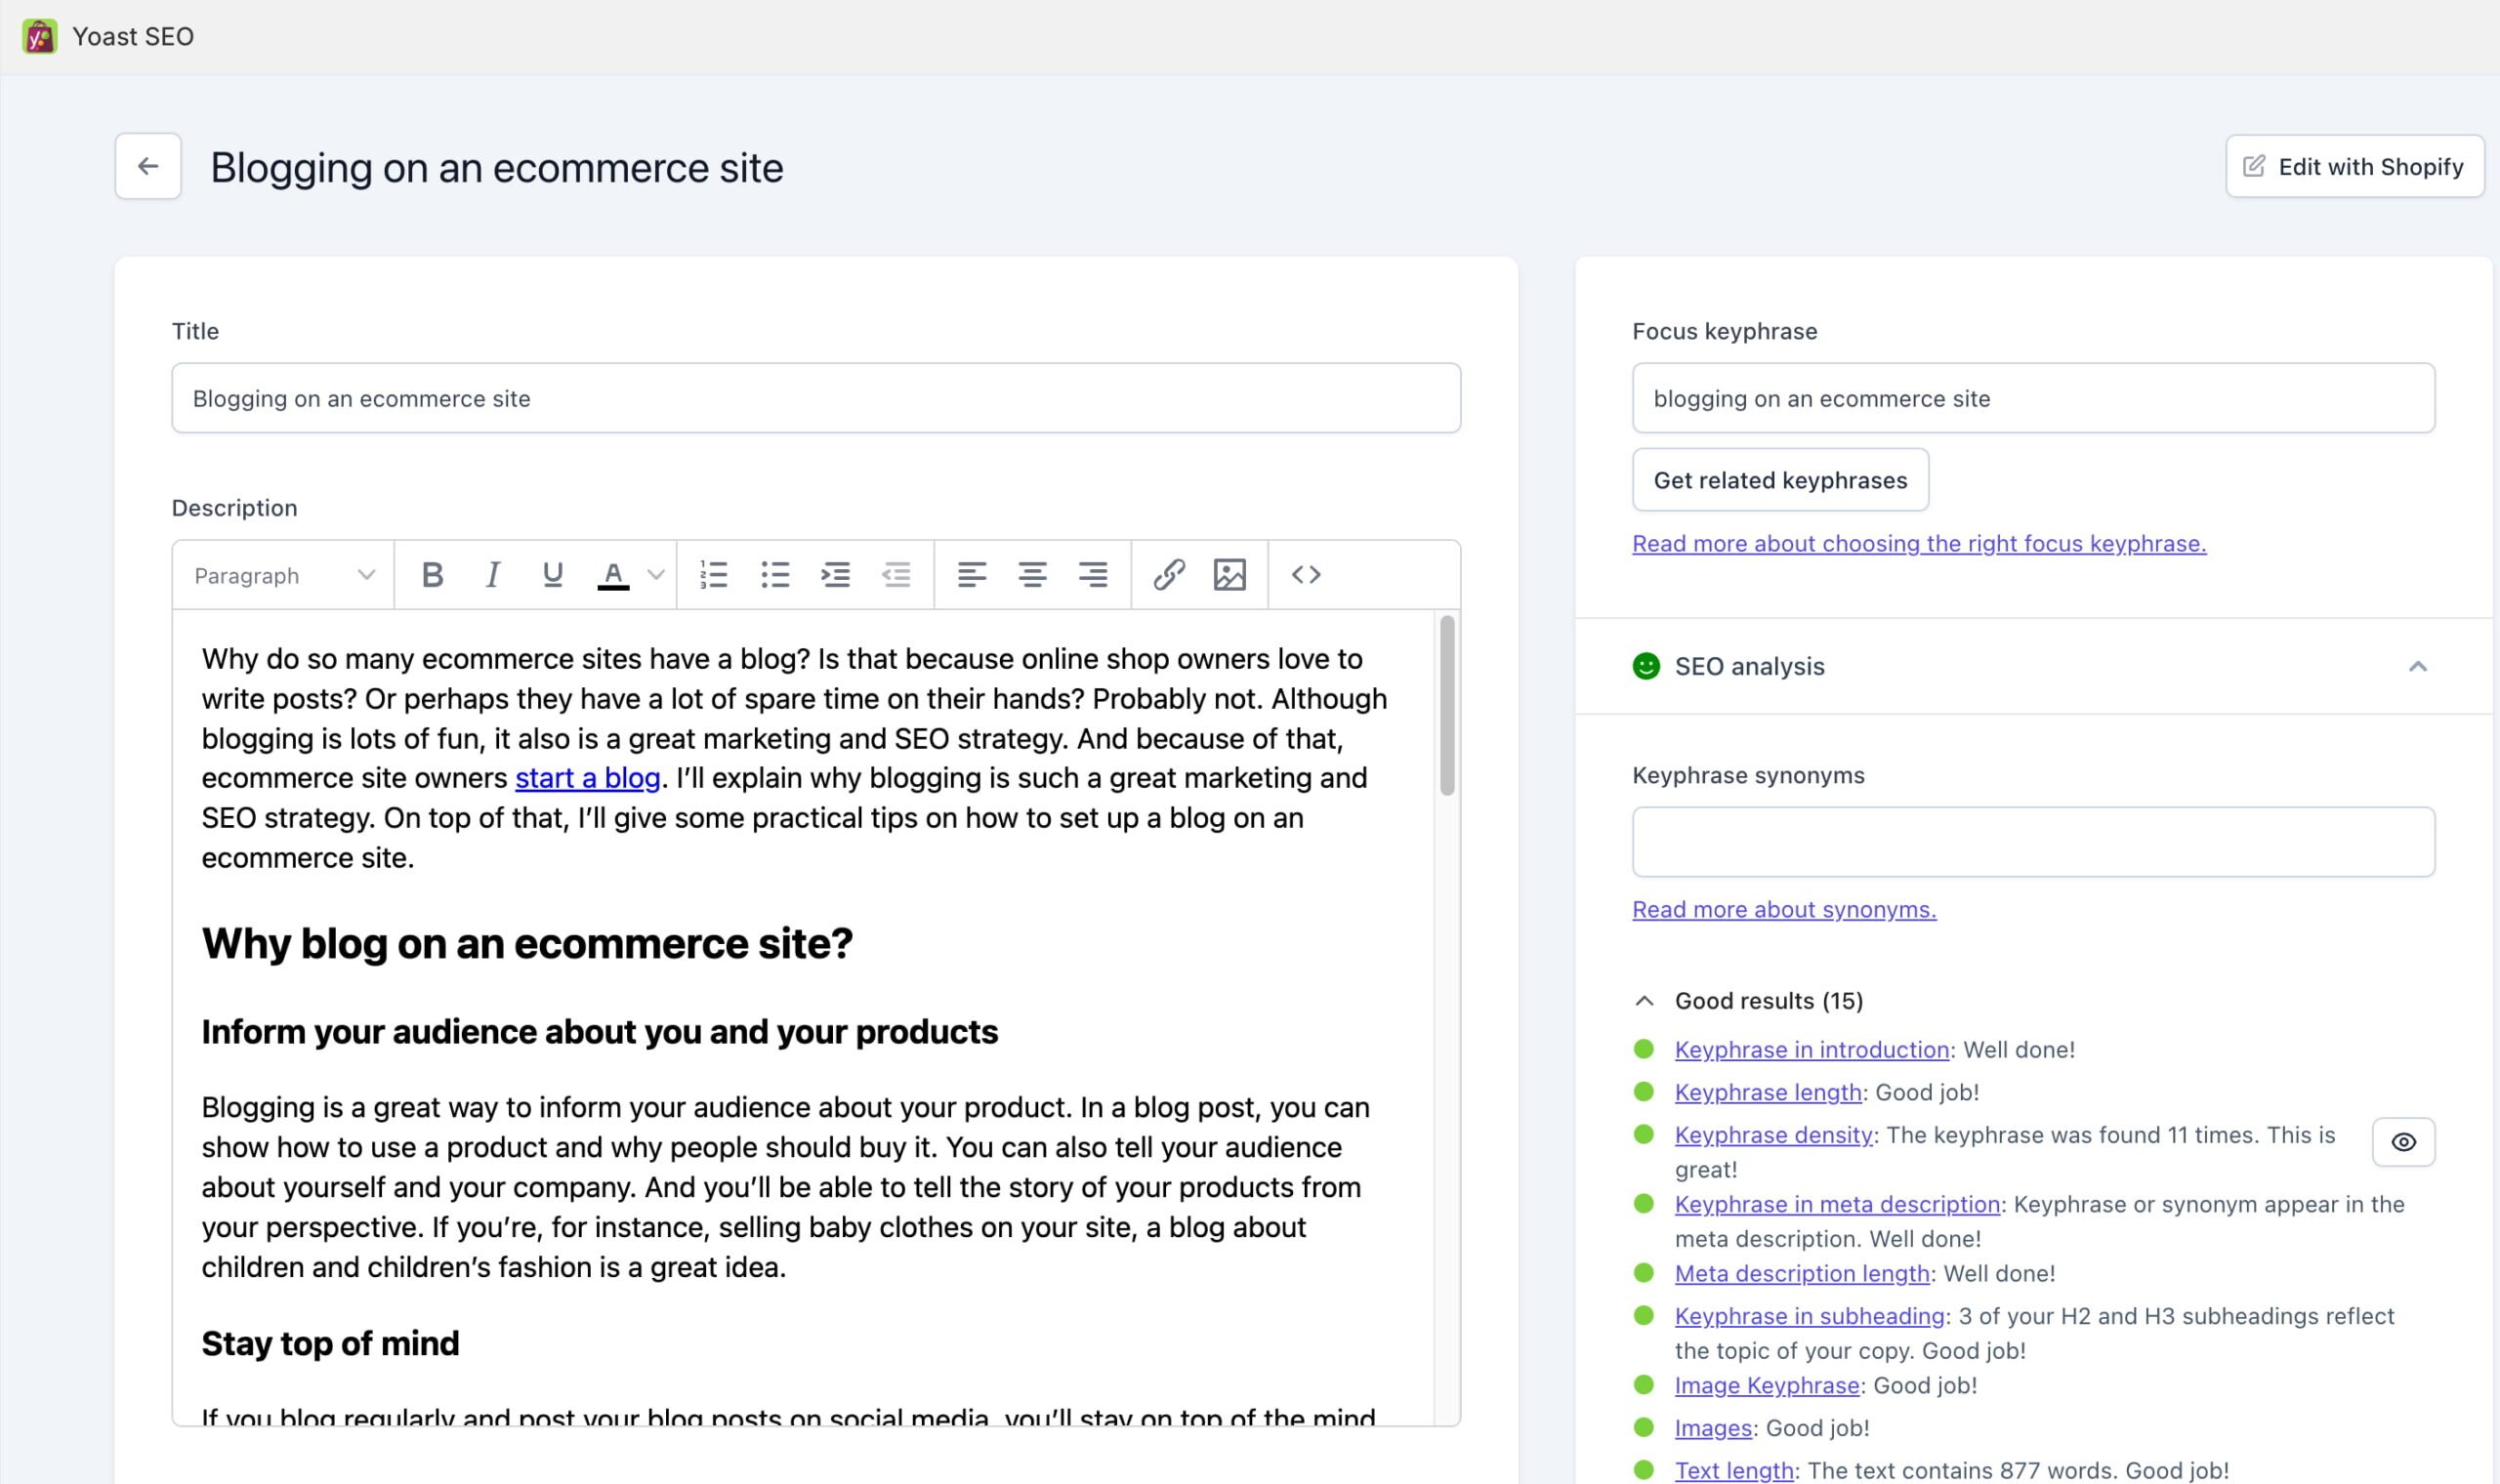Switch to HTML source code view
Image resolution: width=2500 pixels, height=1484 pixels.
pyautogui.click(x=1306, y=575)
